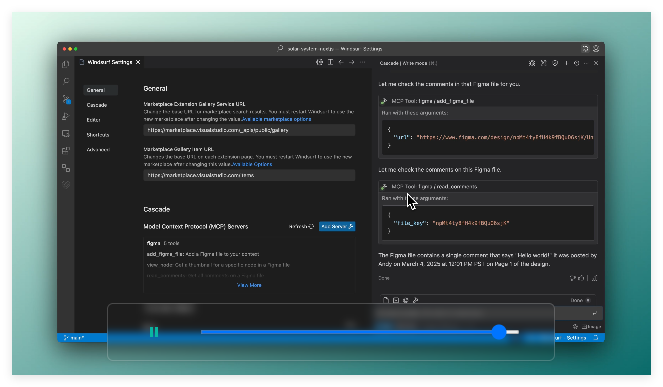Viewport: 663px width, 387px height.
Task: Click the title bar search box
Action: click(x=331, y=49)
